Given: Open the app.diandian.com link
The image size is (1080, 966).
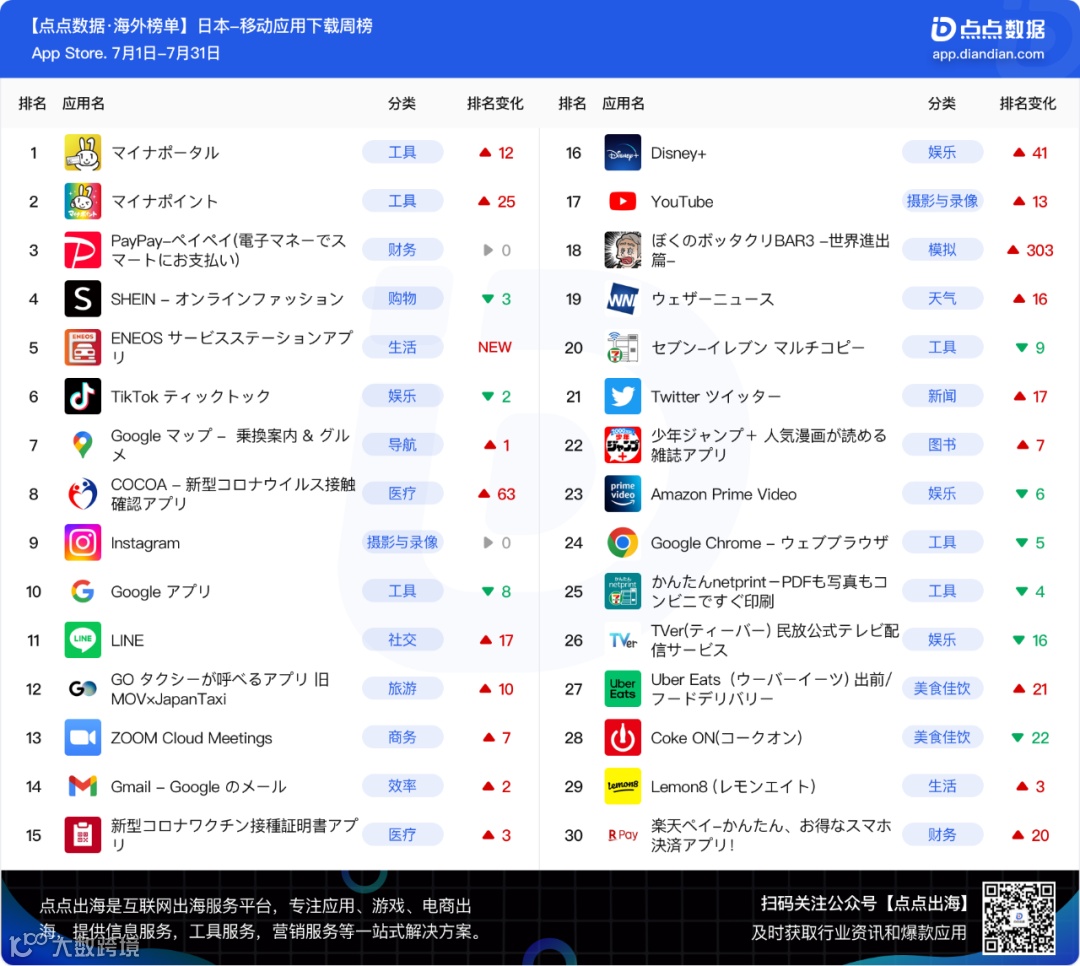Looking at the screenshot, I should 988,54.
